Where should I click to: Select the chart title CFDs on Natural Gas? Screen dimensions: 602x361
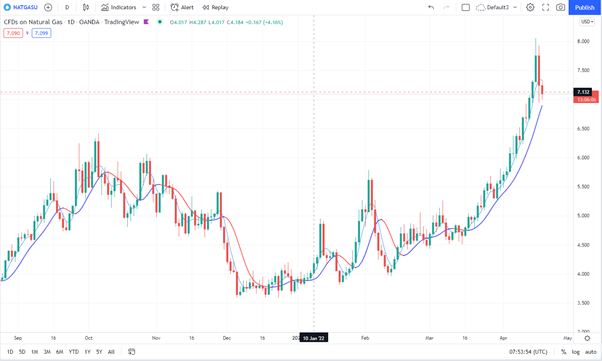(33, 22)
